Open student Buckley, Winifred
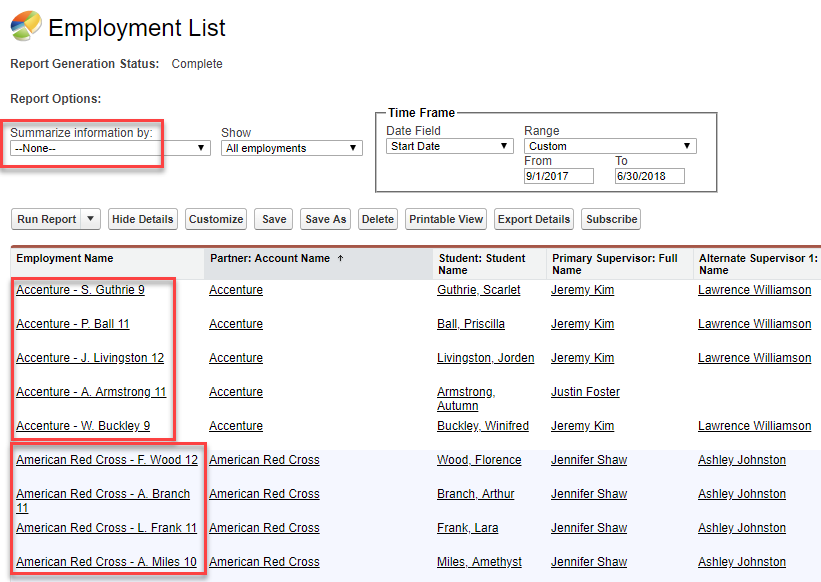Viewport: 821px width, 582px height. tap(483, 426)
